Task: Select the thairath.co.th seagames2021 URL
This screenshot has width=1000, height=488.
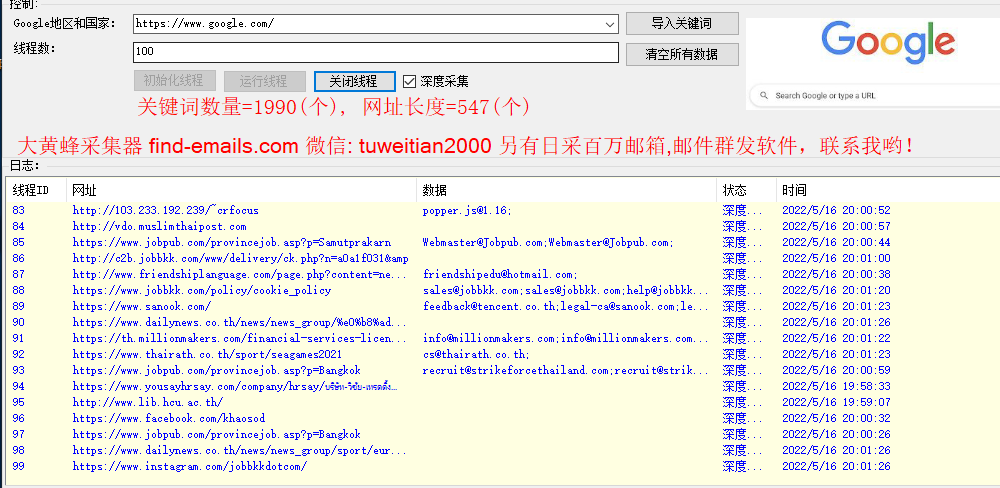Action: tap(207, 354)
